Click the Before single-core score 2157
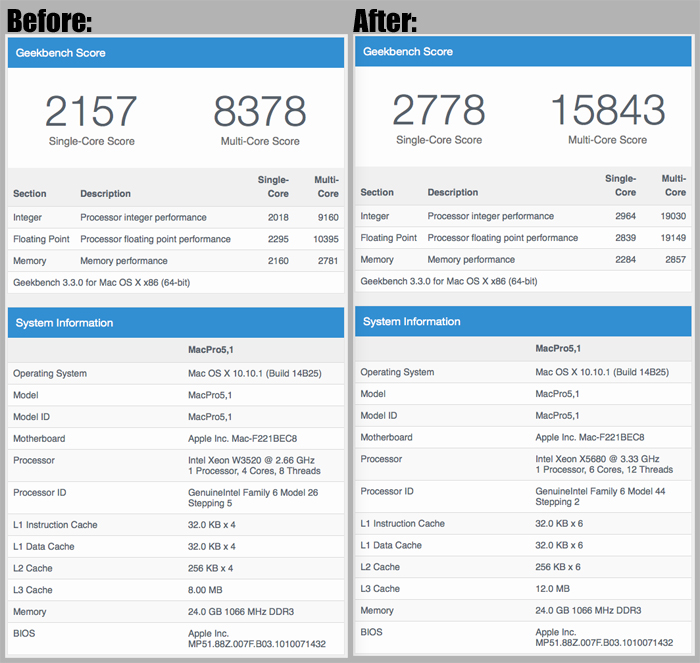Viewport: 700px width, 663px height. (x=91, y=111)
